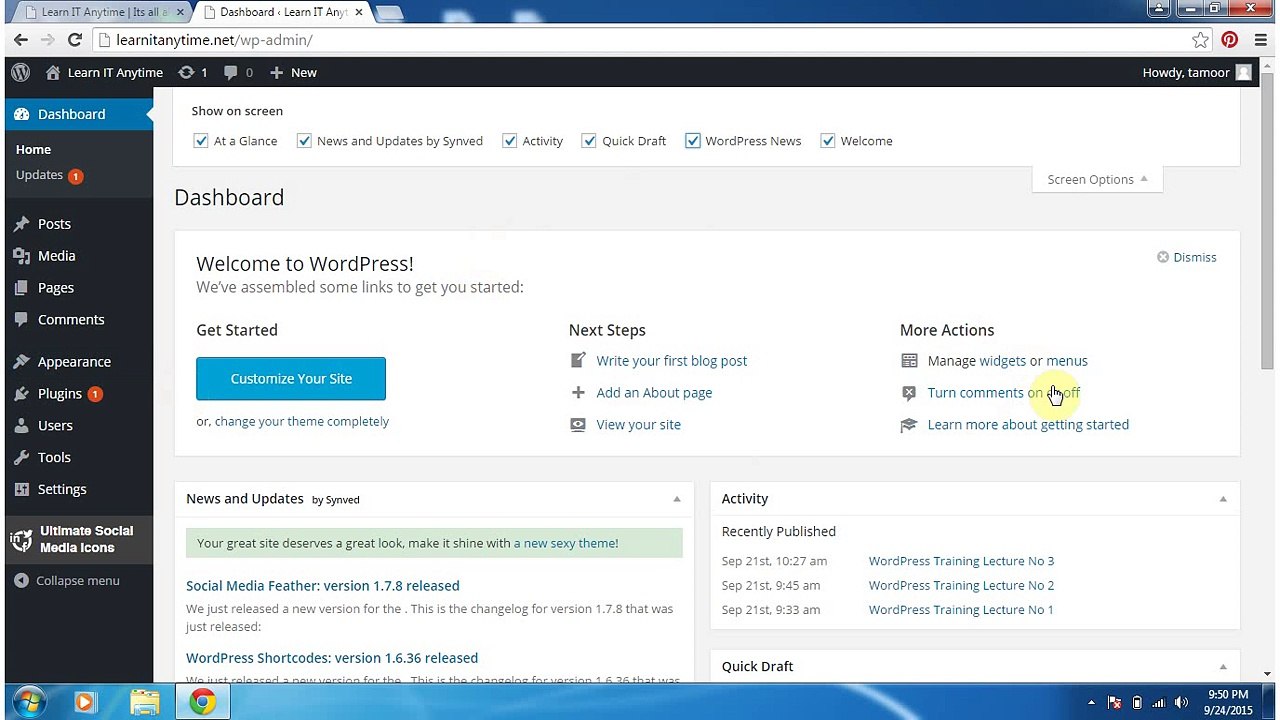Open WordPress Training Lecture No 3
Viewport: 1280px width, 720px height.
click(961, 561)
